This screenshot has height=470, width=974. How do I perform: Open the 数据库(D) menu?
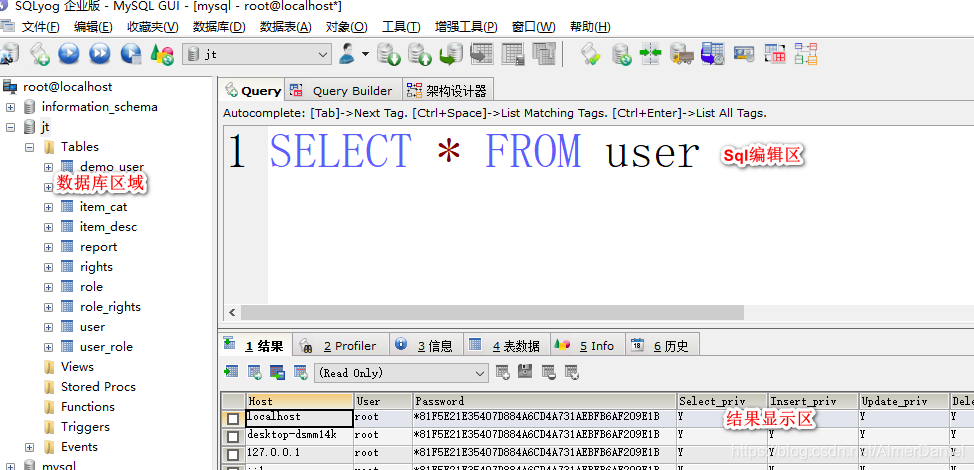coord(219,27)
